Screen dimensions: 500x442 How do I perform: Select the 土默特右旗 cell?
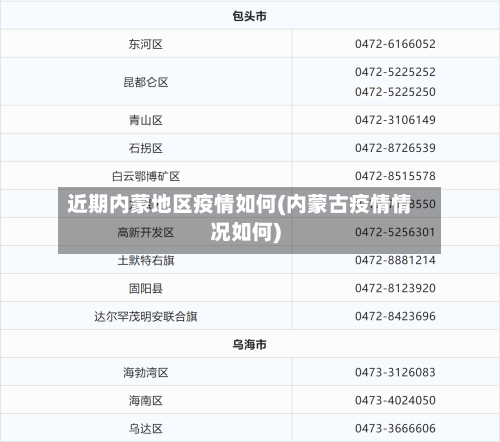146,260
